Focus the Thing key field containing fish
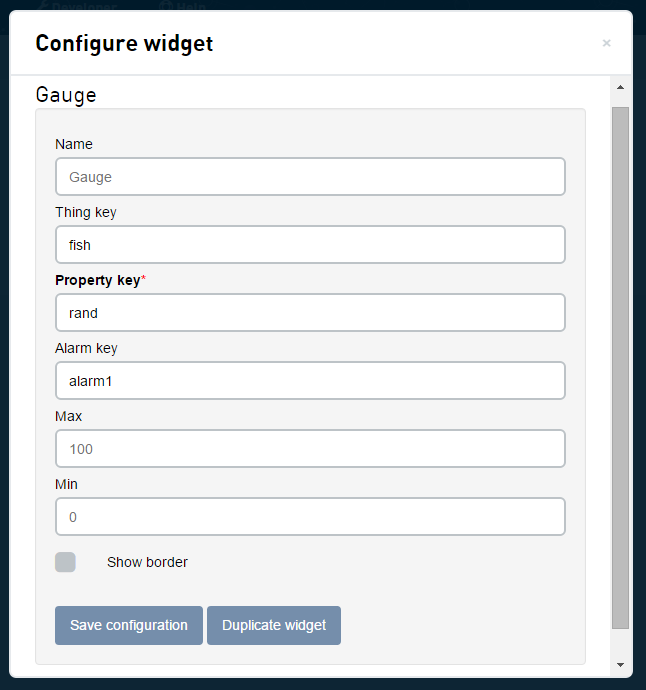 pyautogui.click(x=310, y=245)
